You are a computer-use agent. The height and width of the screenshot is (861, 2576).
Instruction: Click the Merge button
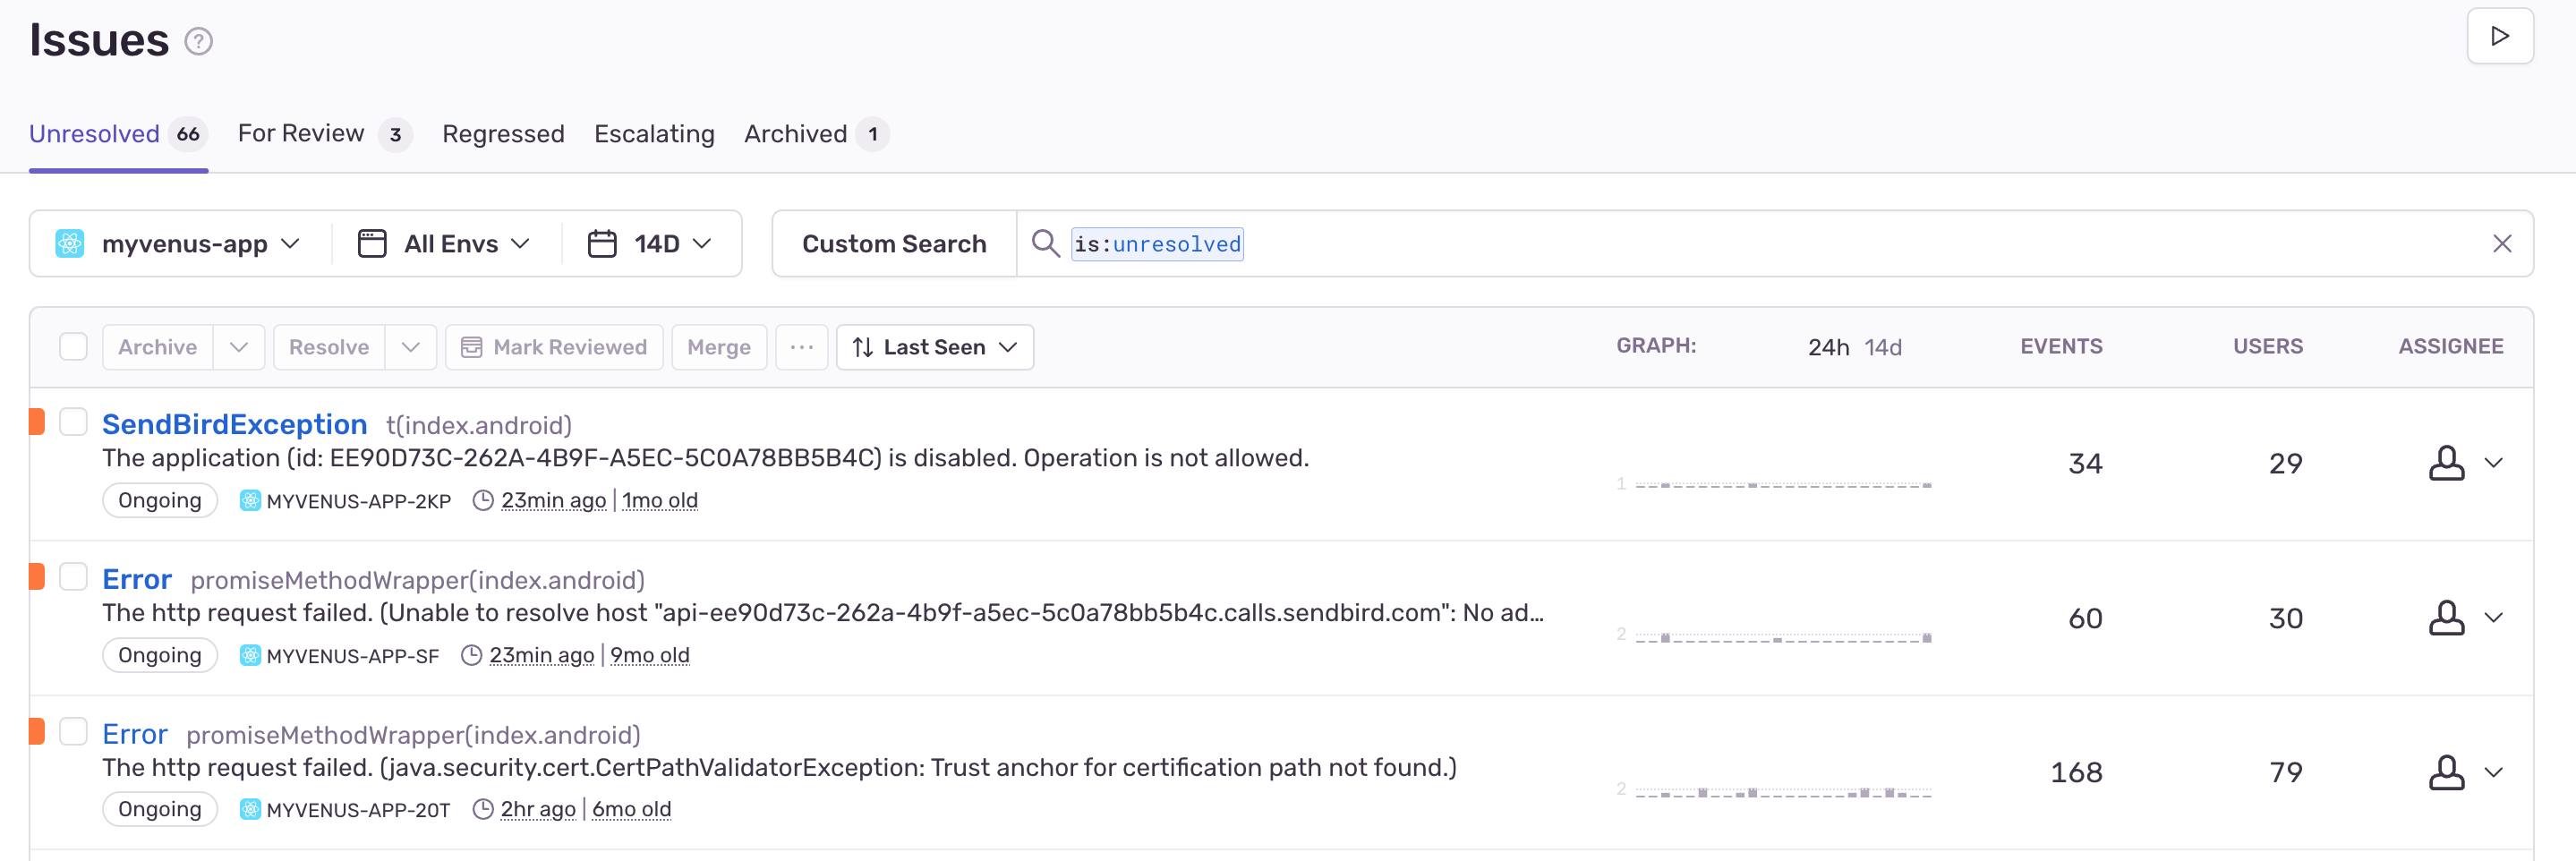click(719, 347)
